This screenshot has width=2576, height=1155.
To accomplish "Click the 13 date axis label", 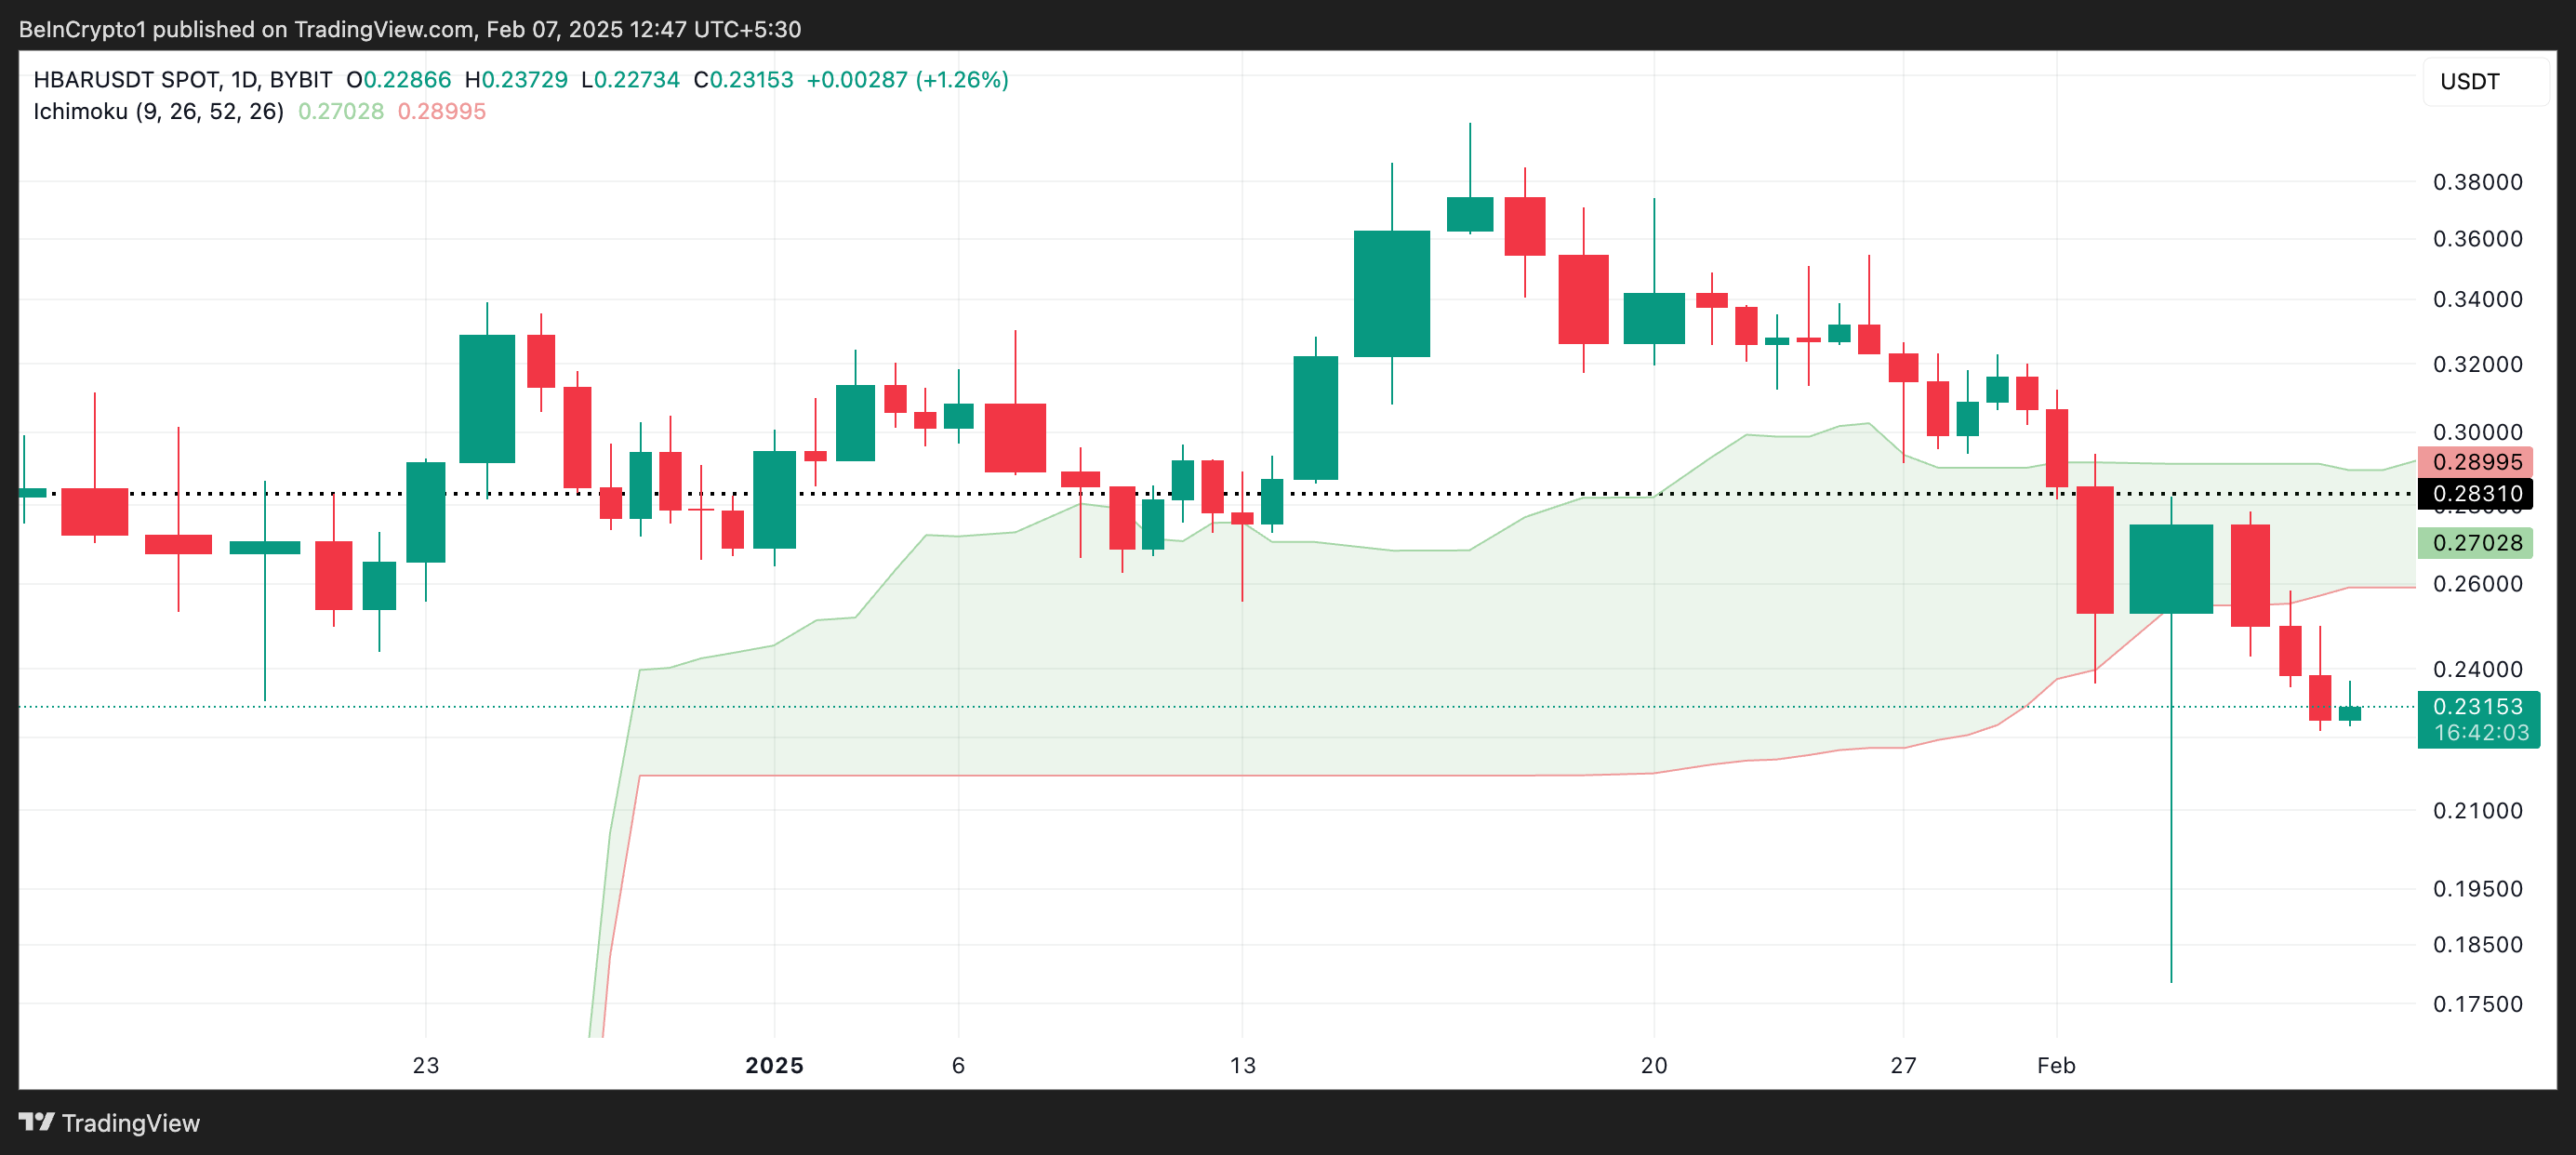I will (x=1242, y=1065).
